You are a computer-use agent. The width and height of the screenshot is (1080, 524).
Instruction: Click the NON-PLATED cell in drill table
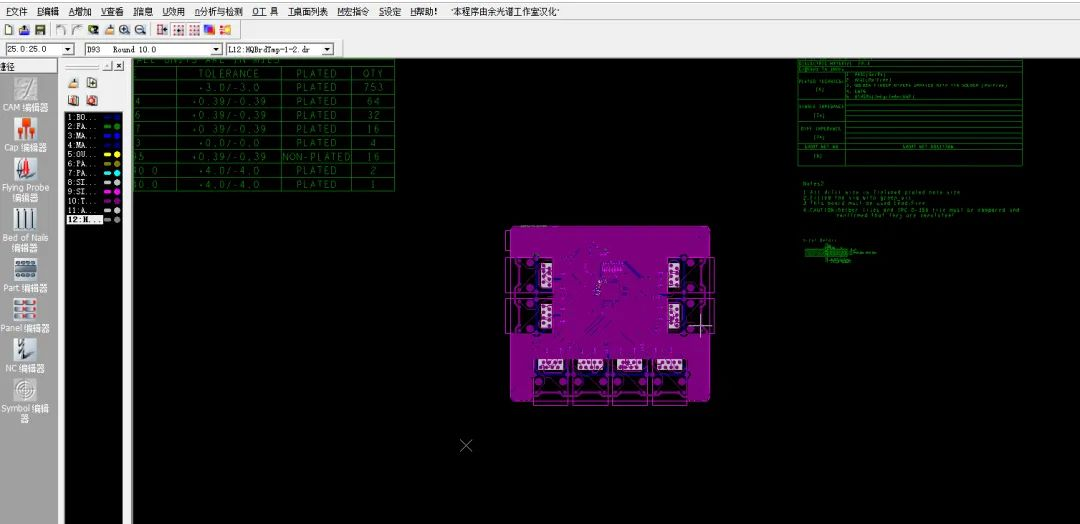pyautogui.click(x=317, y=157)
